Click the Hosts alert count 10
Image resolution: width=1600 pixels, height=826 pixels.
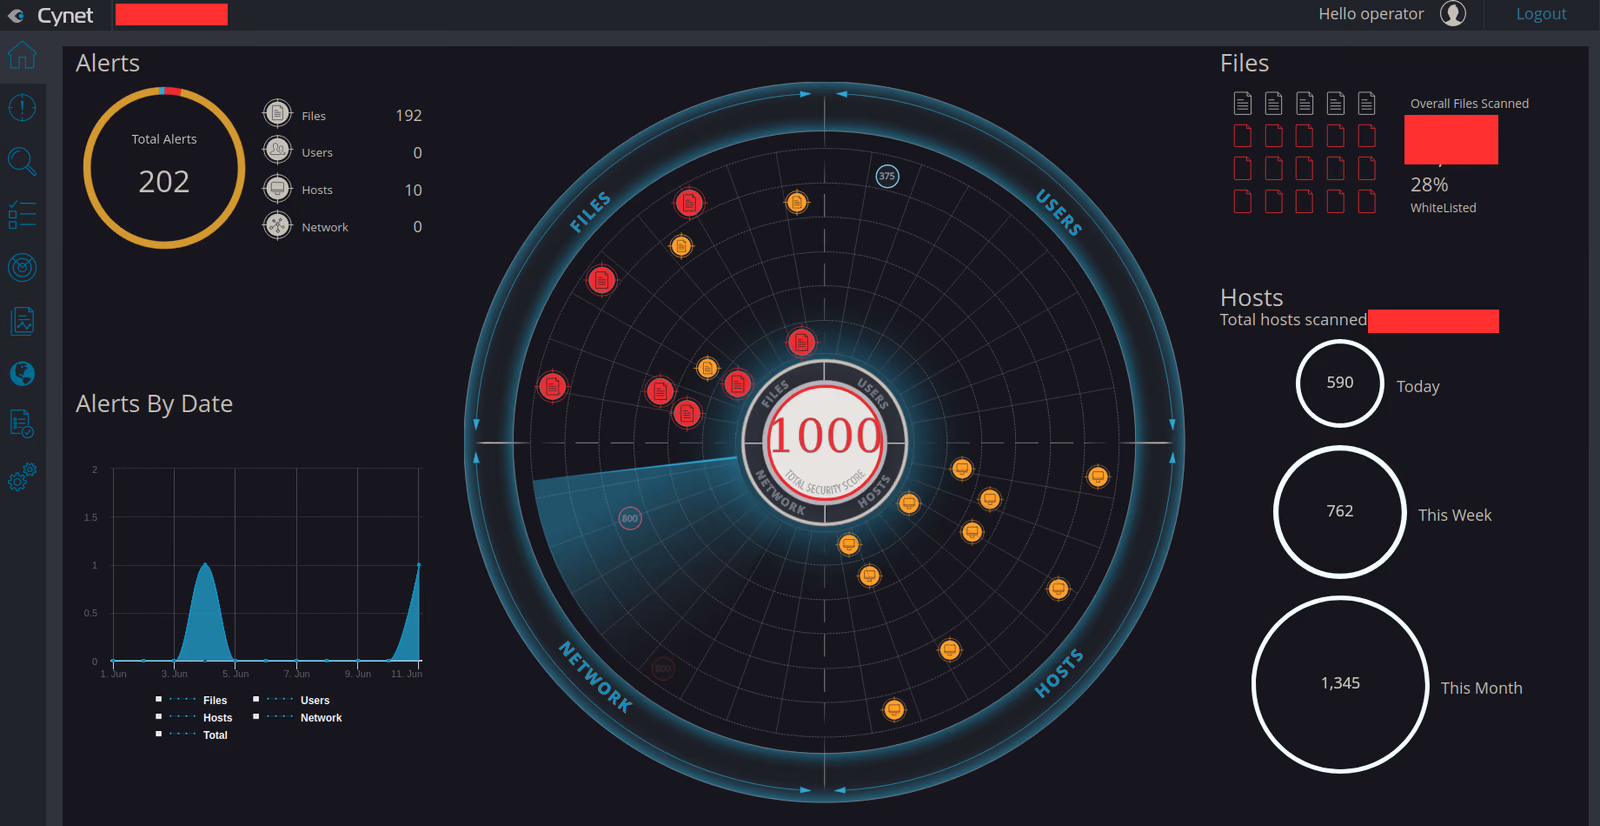pos(413,190)
